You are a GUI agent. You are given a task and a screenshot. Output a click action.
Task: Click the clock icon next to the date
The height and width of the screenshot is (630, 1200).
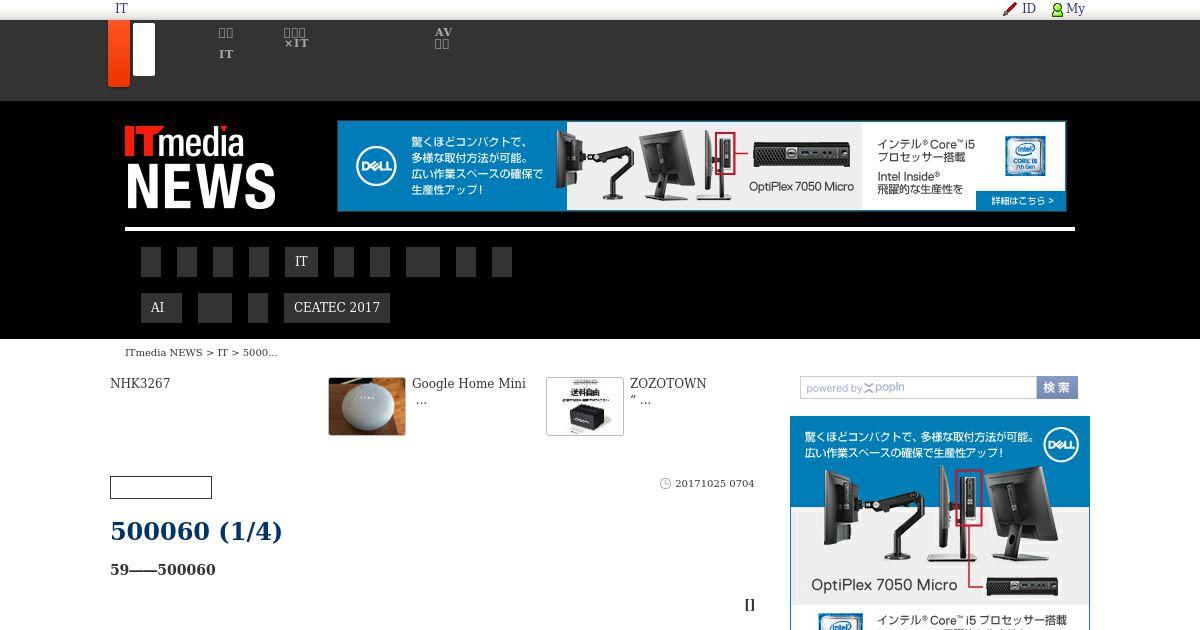point(665,484)
